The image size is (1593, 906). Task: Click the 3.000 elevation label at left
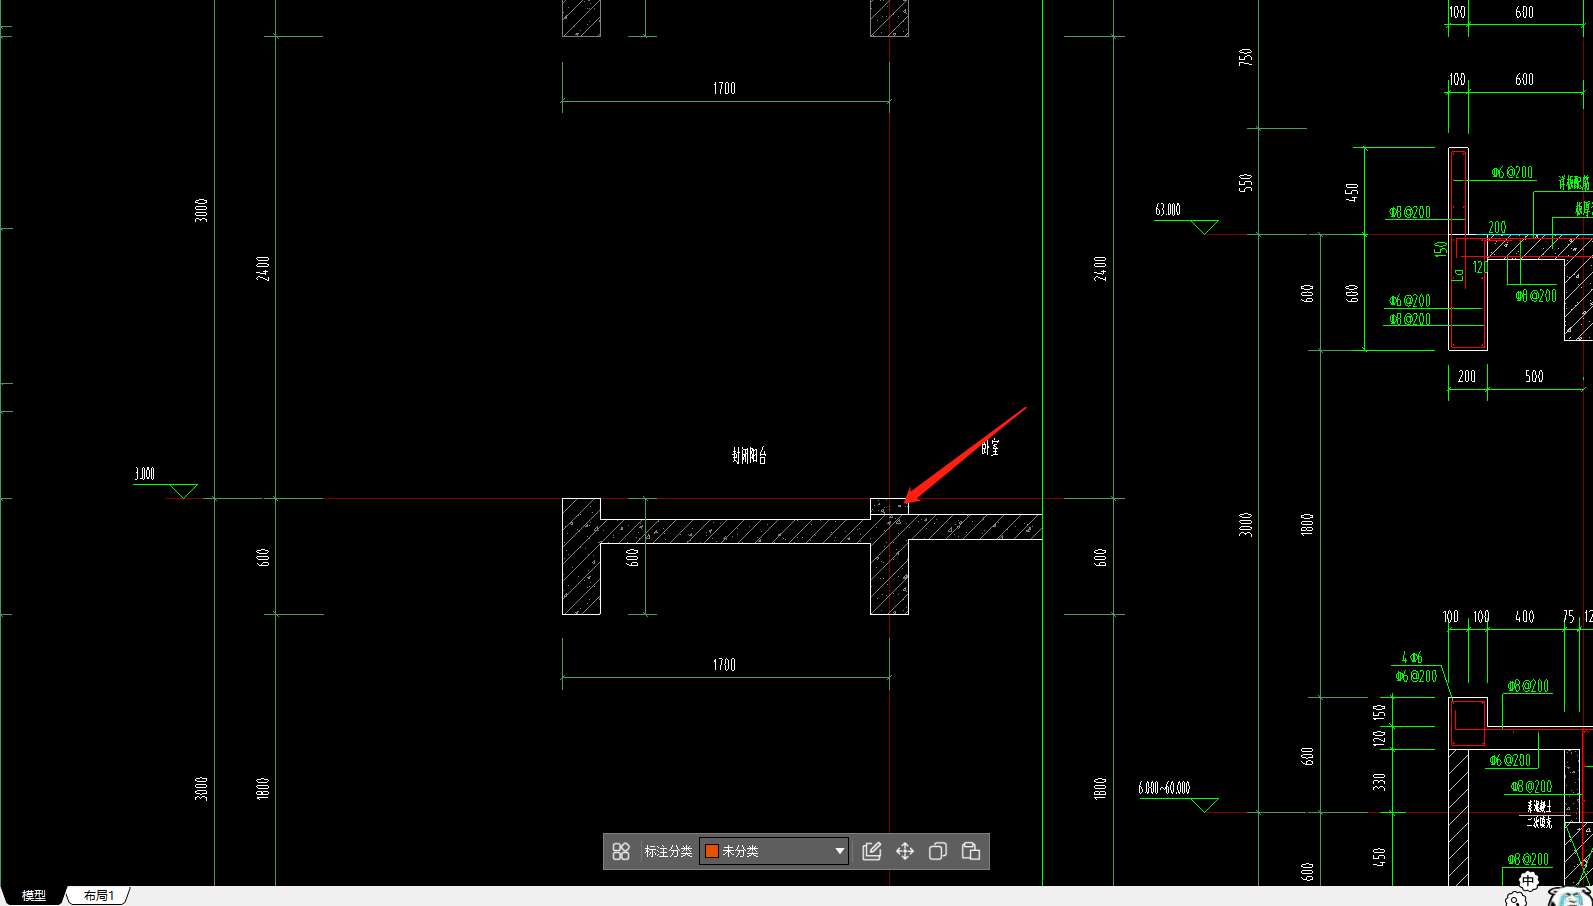pyautogui.click(x=145, y=474)
